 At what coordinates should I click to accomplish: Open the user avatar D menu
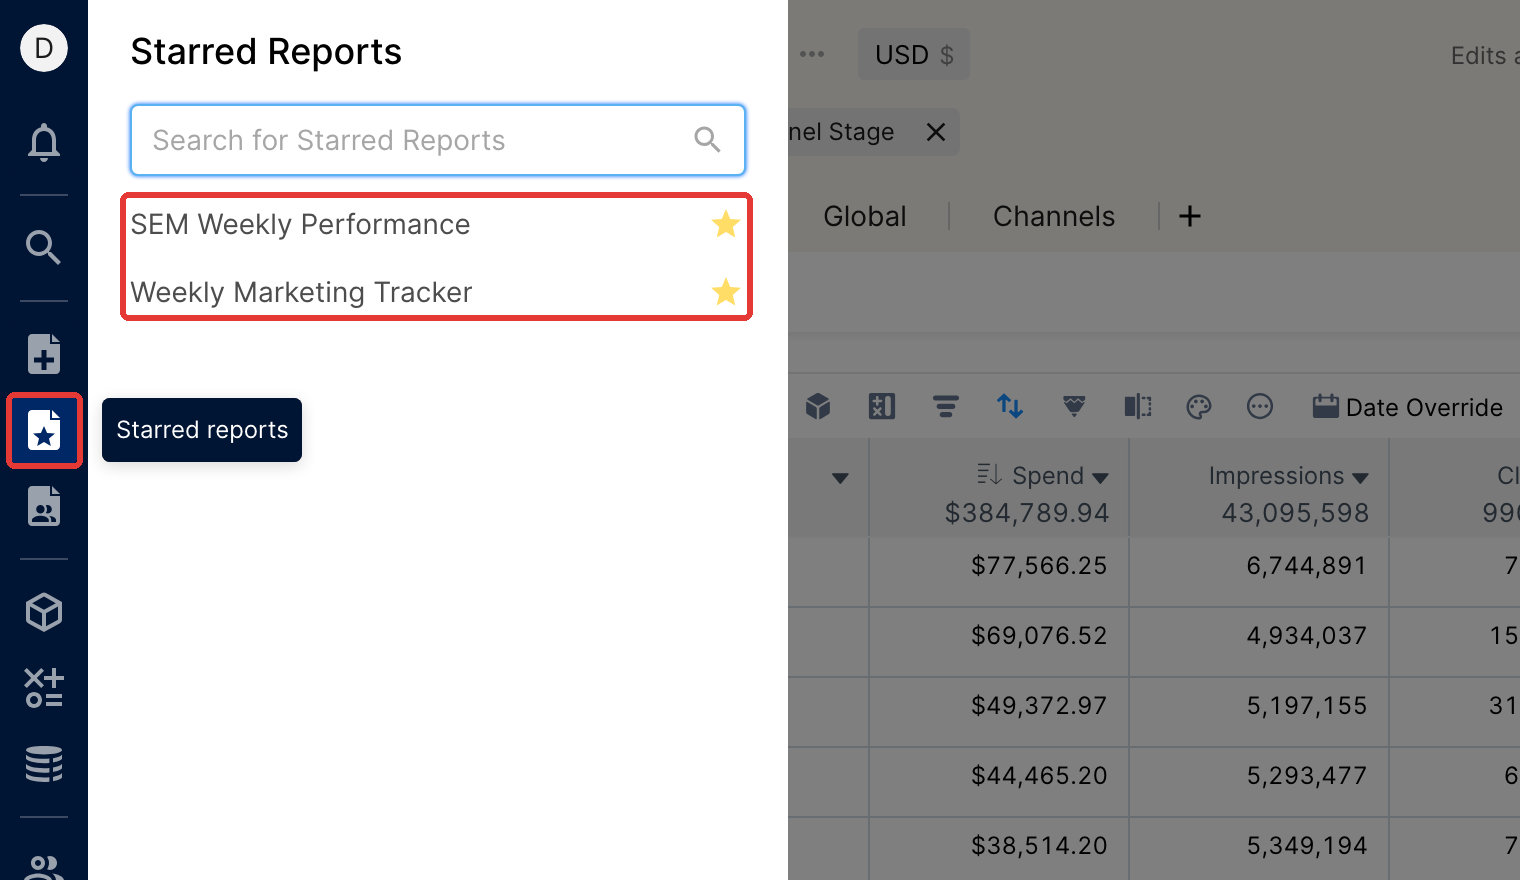[x=44, y=48]
